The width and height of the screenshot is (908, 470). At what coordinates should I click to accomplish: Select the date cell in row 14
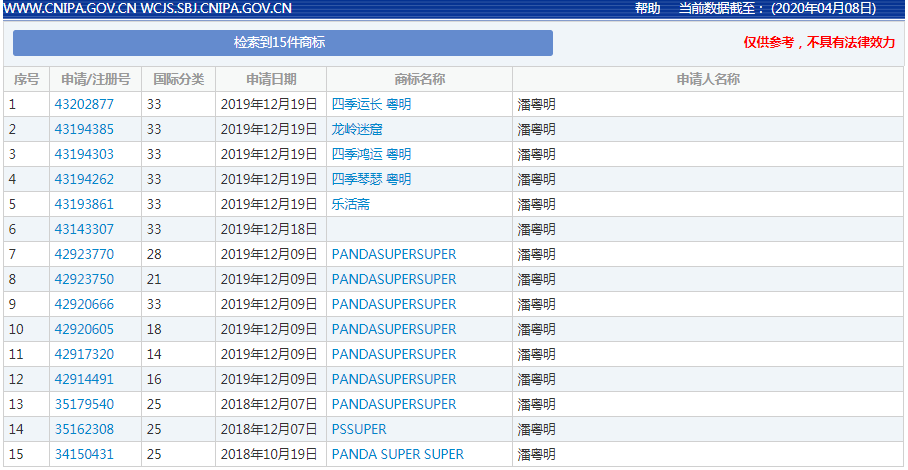pos(269,429)
